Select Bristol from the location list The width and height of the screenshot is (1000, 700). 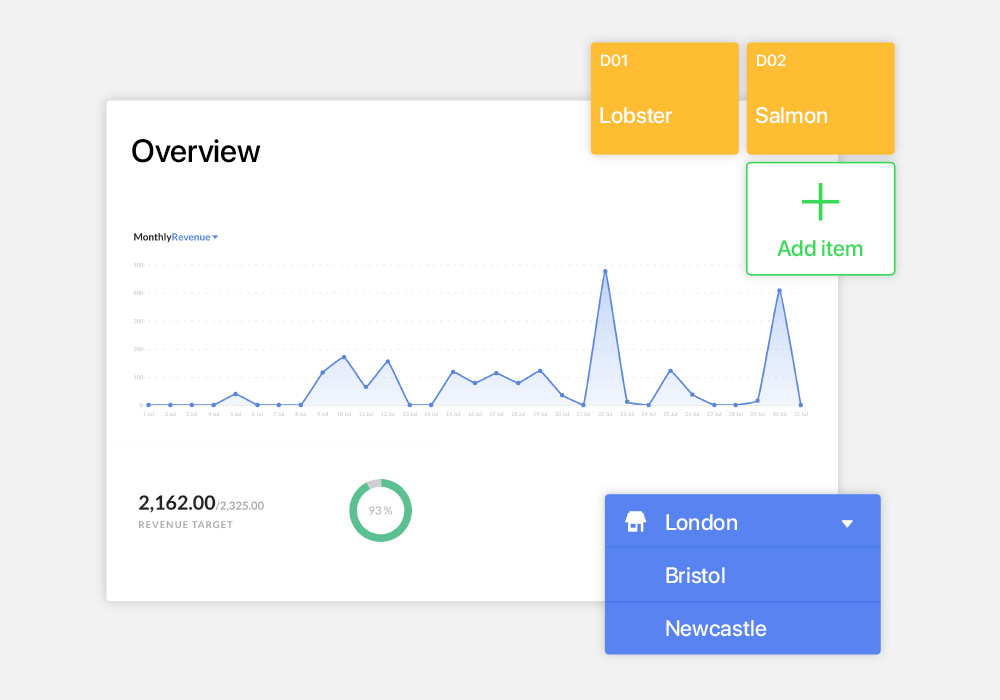click(695, 576)
